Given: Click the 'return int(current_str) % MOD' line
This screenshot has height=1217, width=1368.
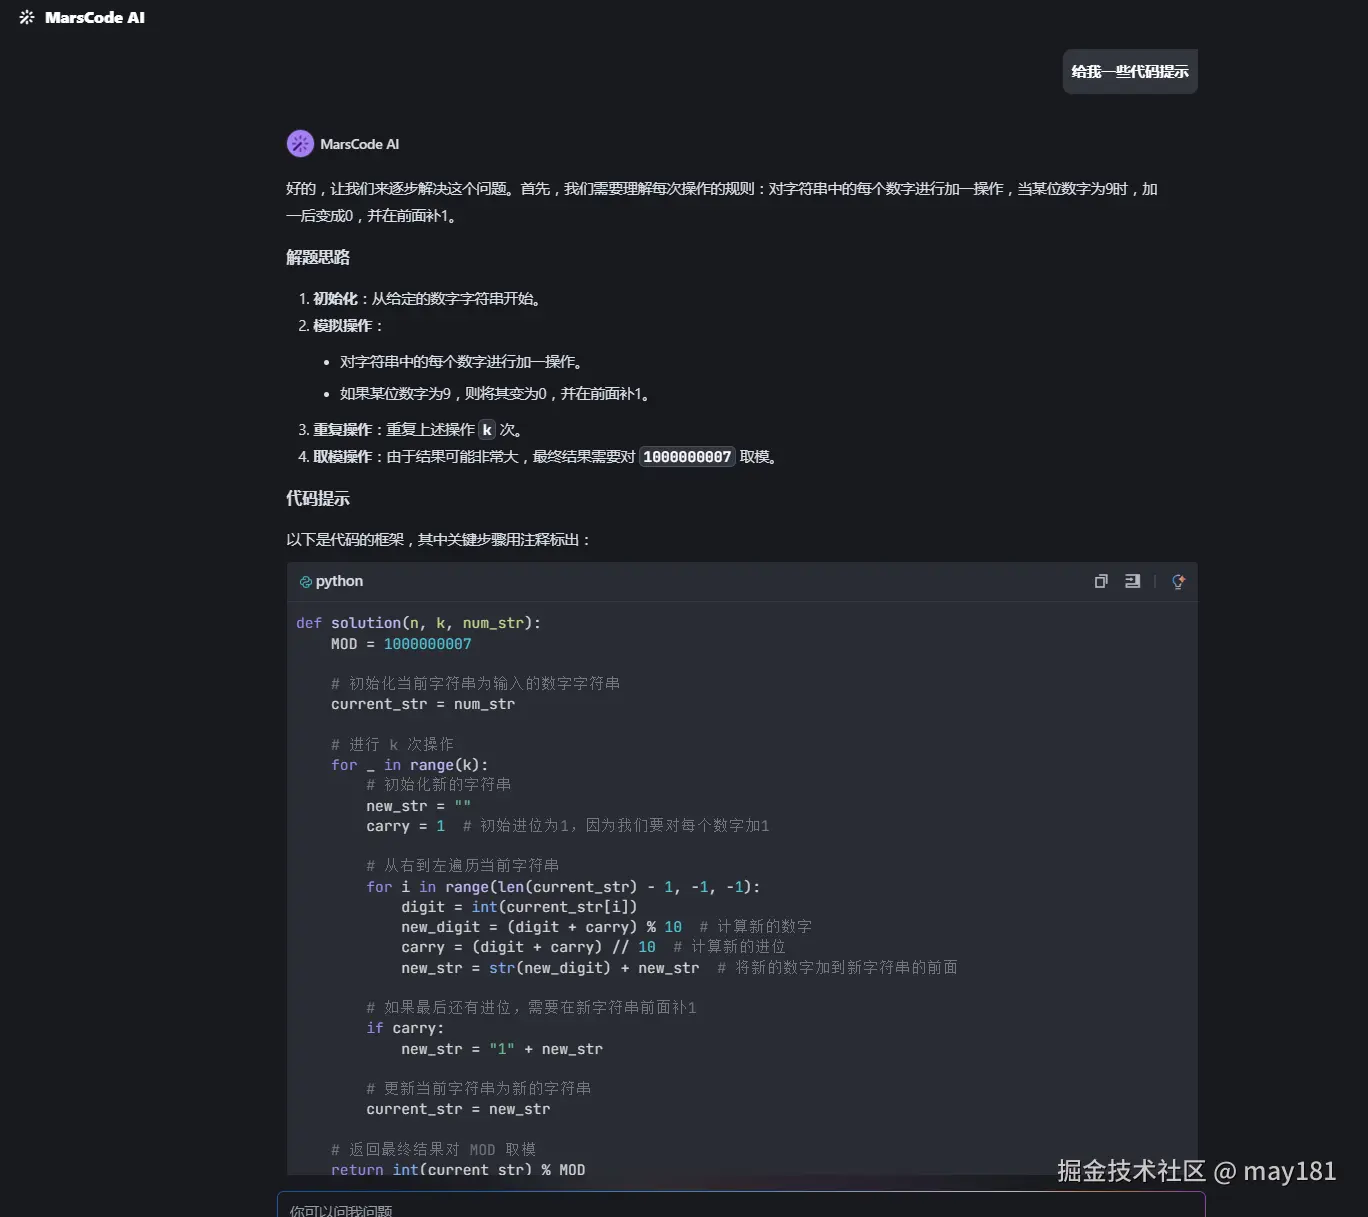Looking at the screenshot, I should tap(458, 1169).
